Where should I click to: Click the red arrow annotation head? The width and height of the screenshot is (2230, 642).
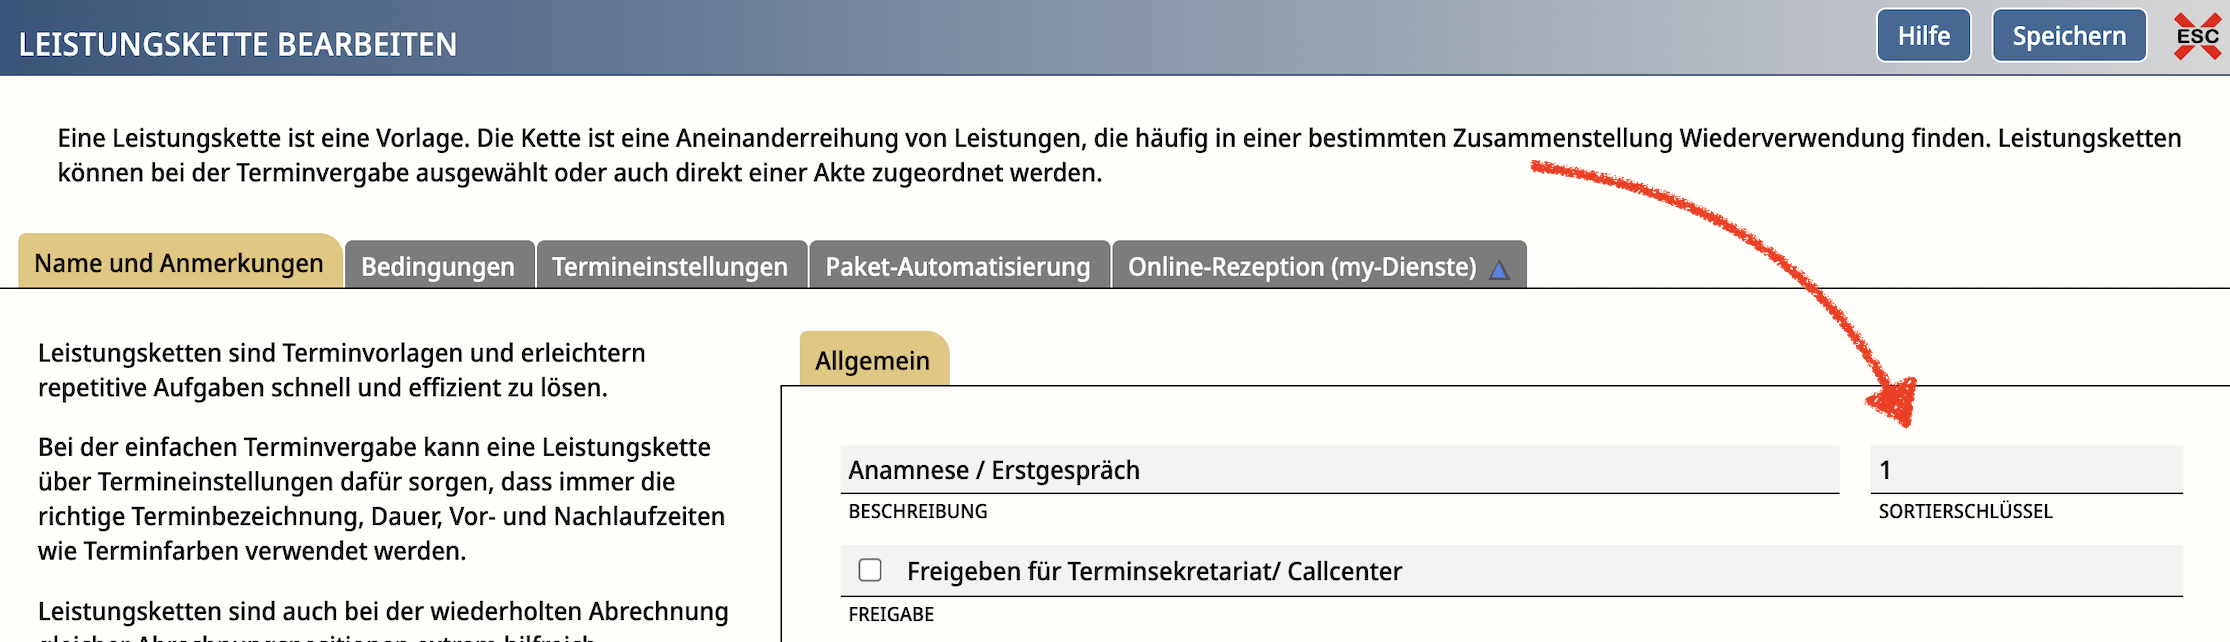coord(1892,402)
